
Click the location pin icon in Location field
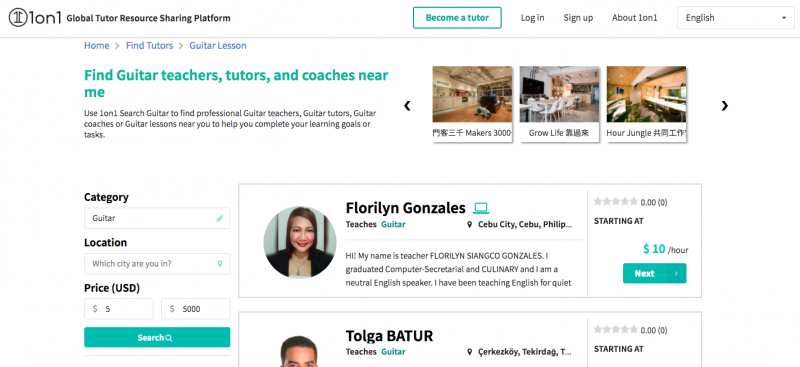(220, 264)
